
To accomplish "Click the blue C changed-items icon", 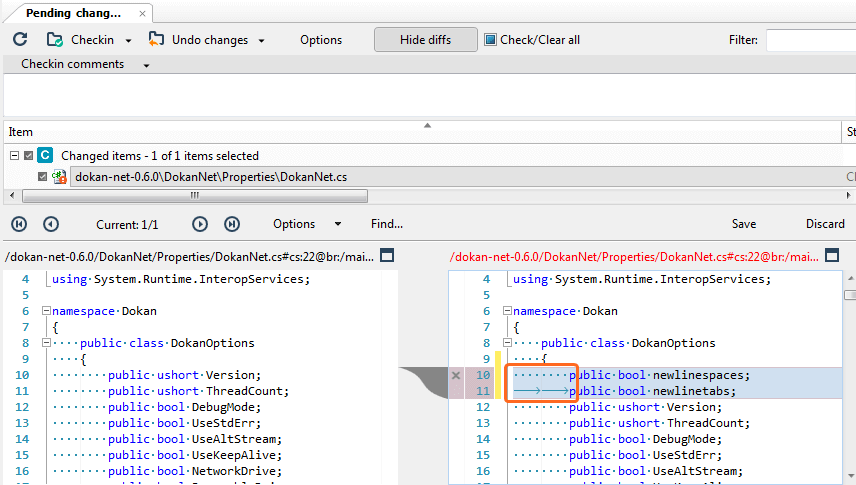I will tap(45, 155).
